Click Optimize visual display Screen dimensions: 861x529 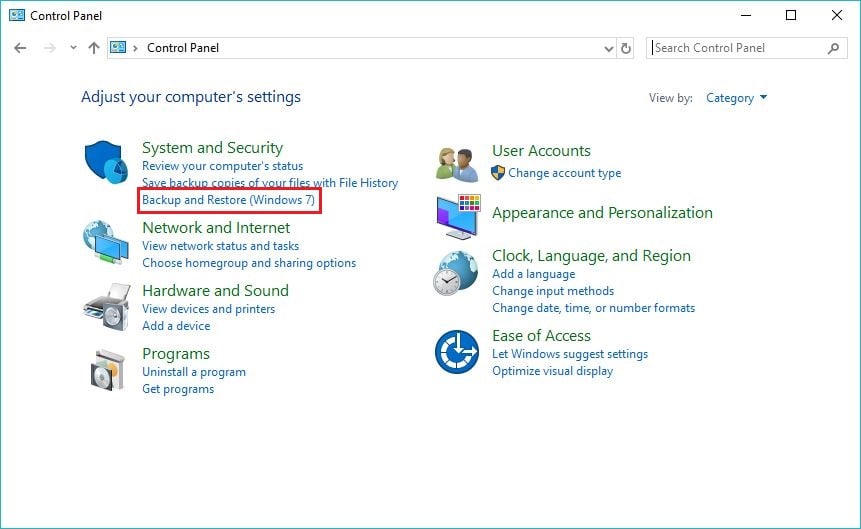552,371
